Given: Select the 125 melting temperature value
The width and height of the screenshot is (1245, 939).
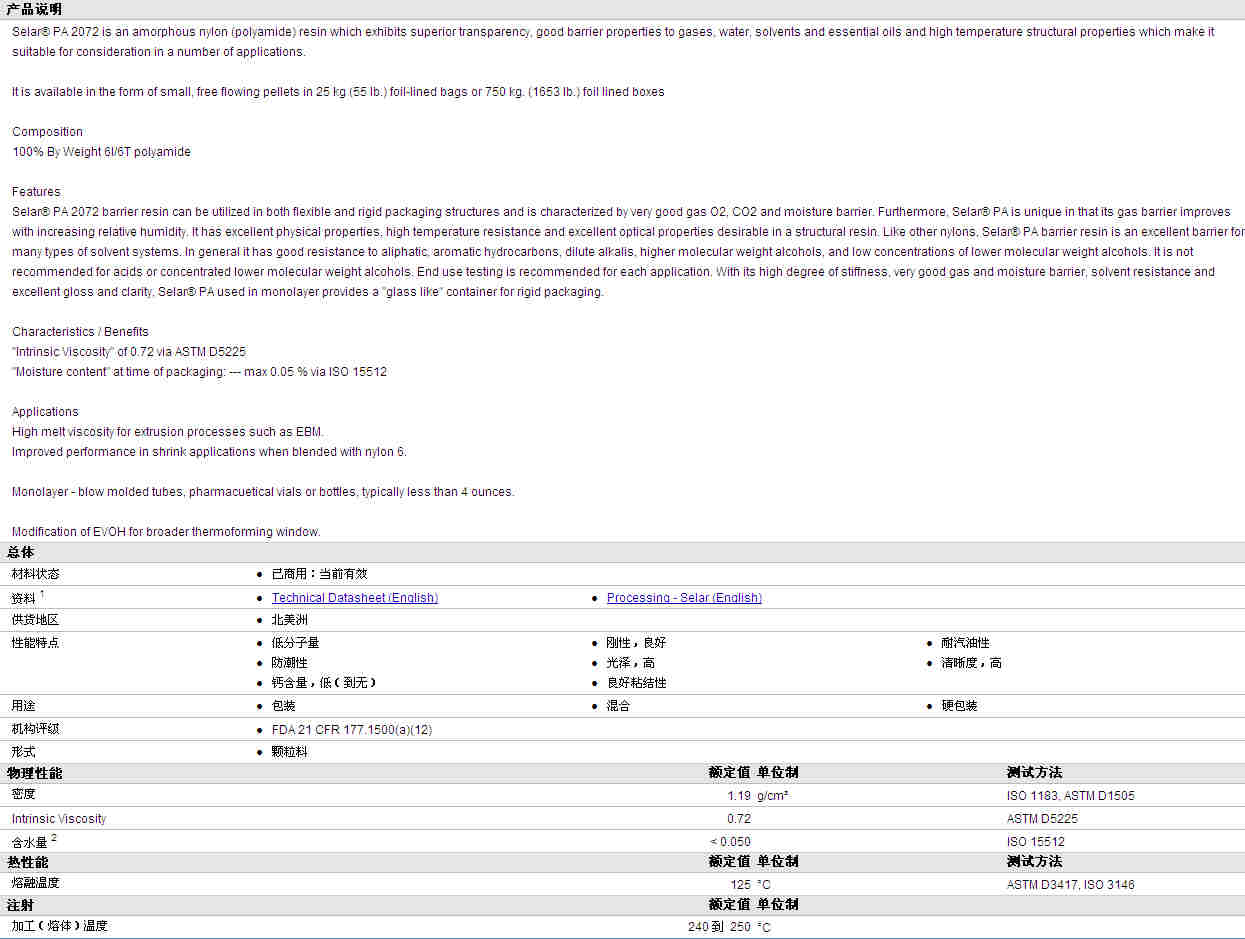Looking at the screenshot, I should click(741, 885).
